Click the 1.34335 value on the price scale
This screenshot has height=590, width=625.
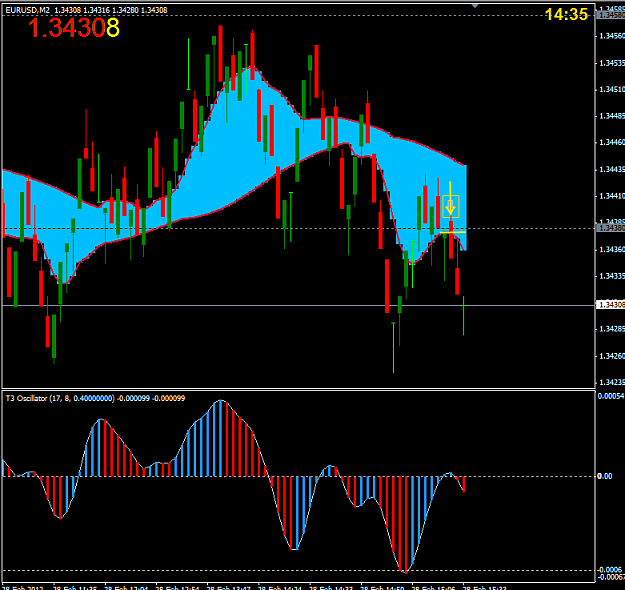click(x=612, y=276)
